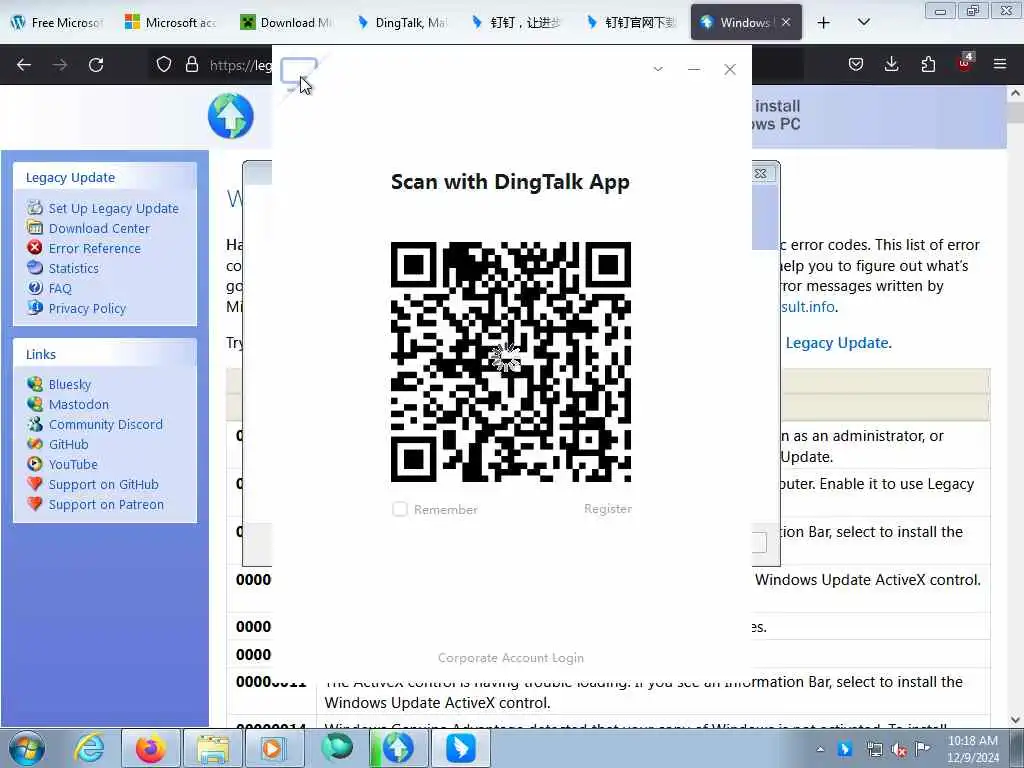
Task: Switch to Microsoft account tab
Action: click(172, 22)
